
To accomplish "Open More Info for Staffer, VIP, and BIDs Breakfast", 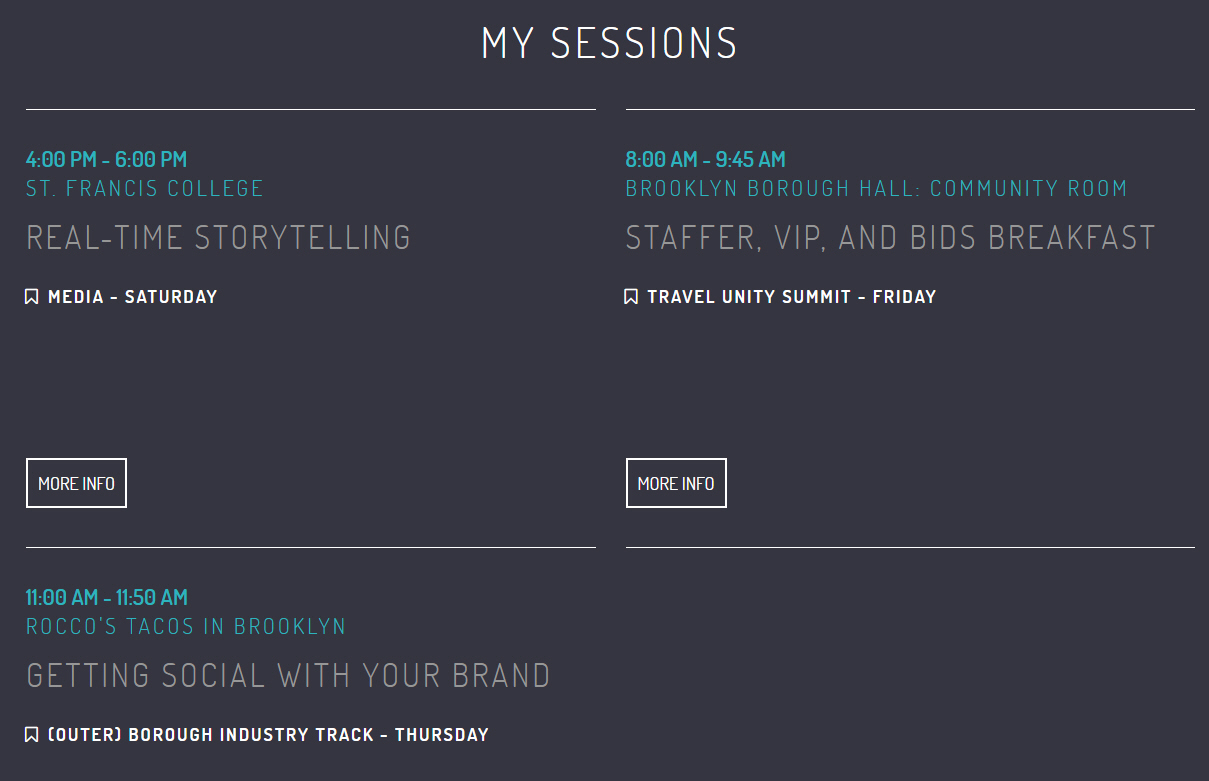I will [676, 483].
